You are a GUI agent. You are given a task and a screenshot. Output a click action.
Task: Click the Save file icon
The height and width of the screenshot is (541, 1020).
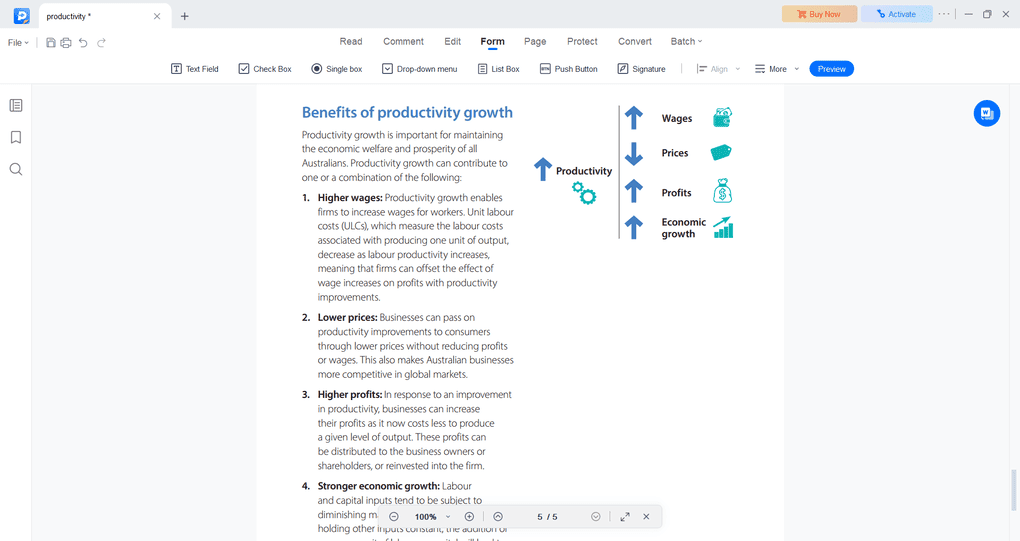click(51, 43)
